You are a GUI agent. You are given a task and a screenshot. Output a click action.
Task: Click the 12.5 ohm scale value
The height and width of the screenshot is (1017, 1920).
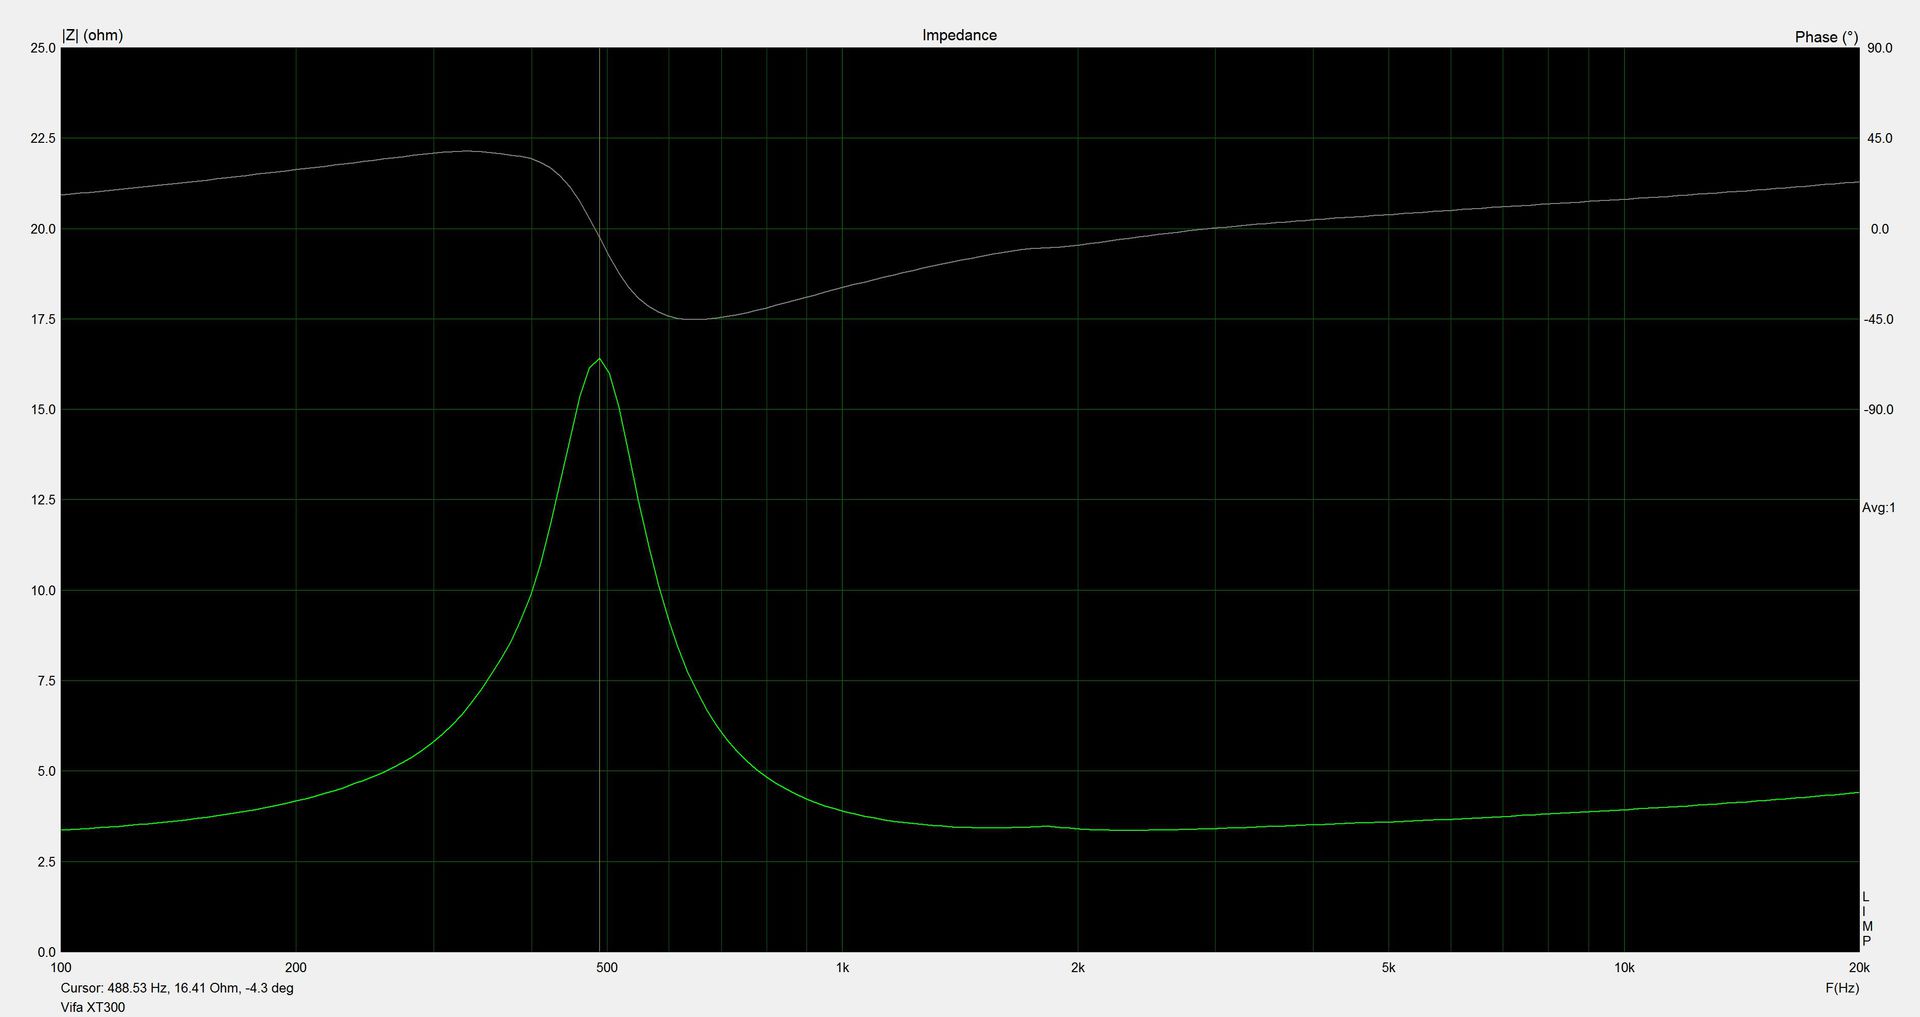click(x=43, y=500)
